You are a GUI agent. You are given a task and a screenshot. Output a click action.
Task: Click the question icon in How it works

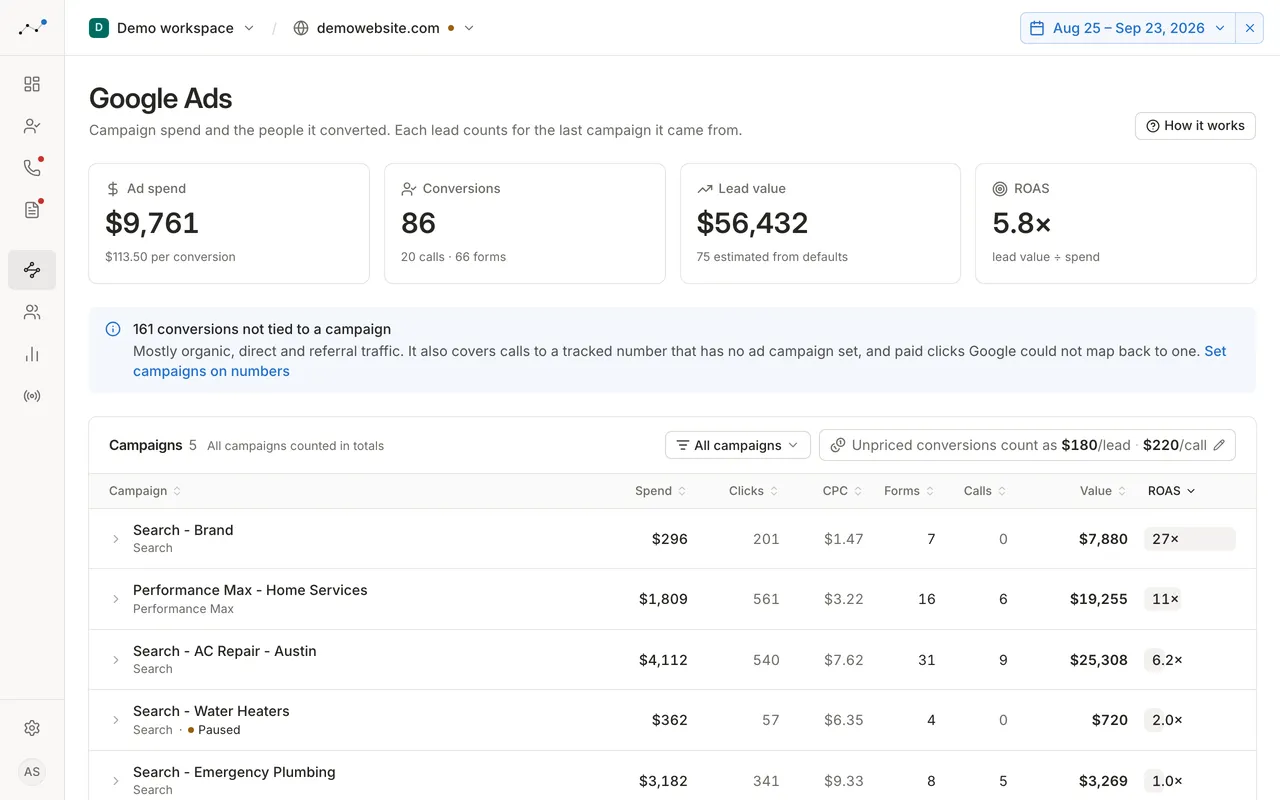1153,126
